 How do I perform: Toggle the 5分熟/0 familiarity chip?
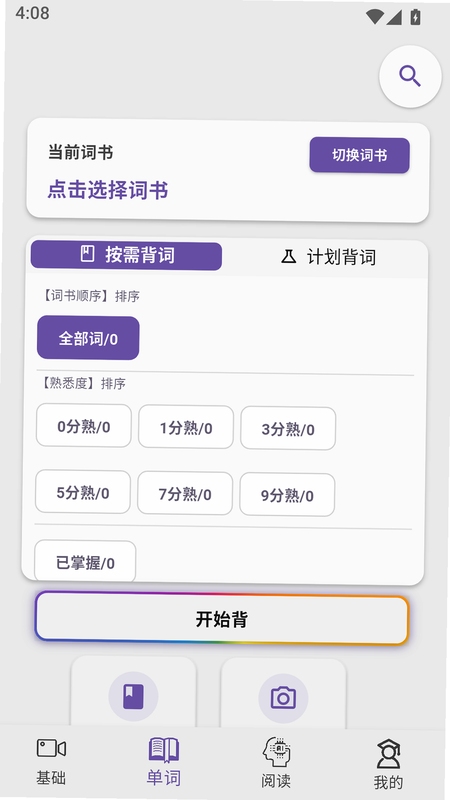pos(83,492)
